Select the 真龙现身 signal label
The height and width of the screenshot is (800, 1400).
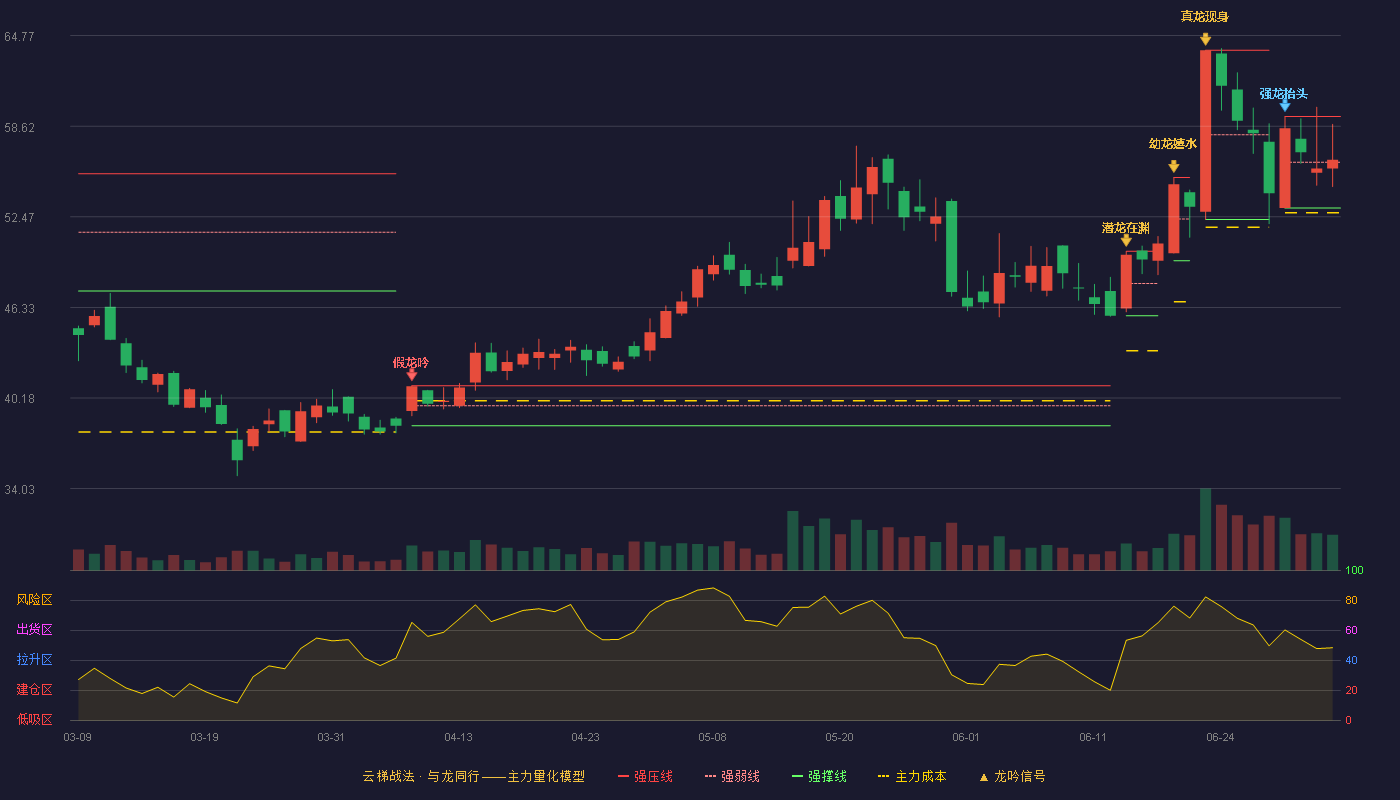point(1205,16)
